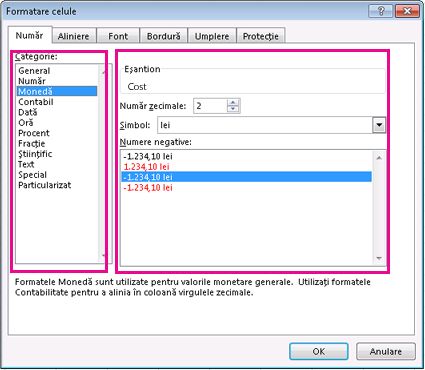Image resolution: width=425 pixels, height=370 pixels.
Task: Select black -1.234,10 lei negative format
Action: pyautogui.click(x=247, y=156)
